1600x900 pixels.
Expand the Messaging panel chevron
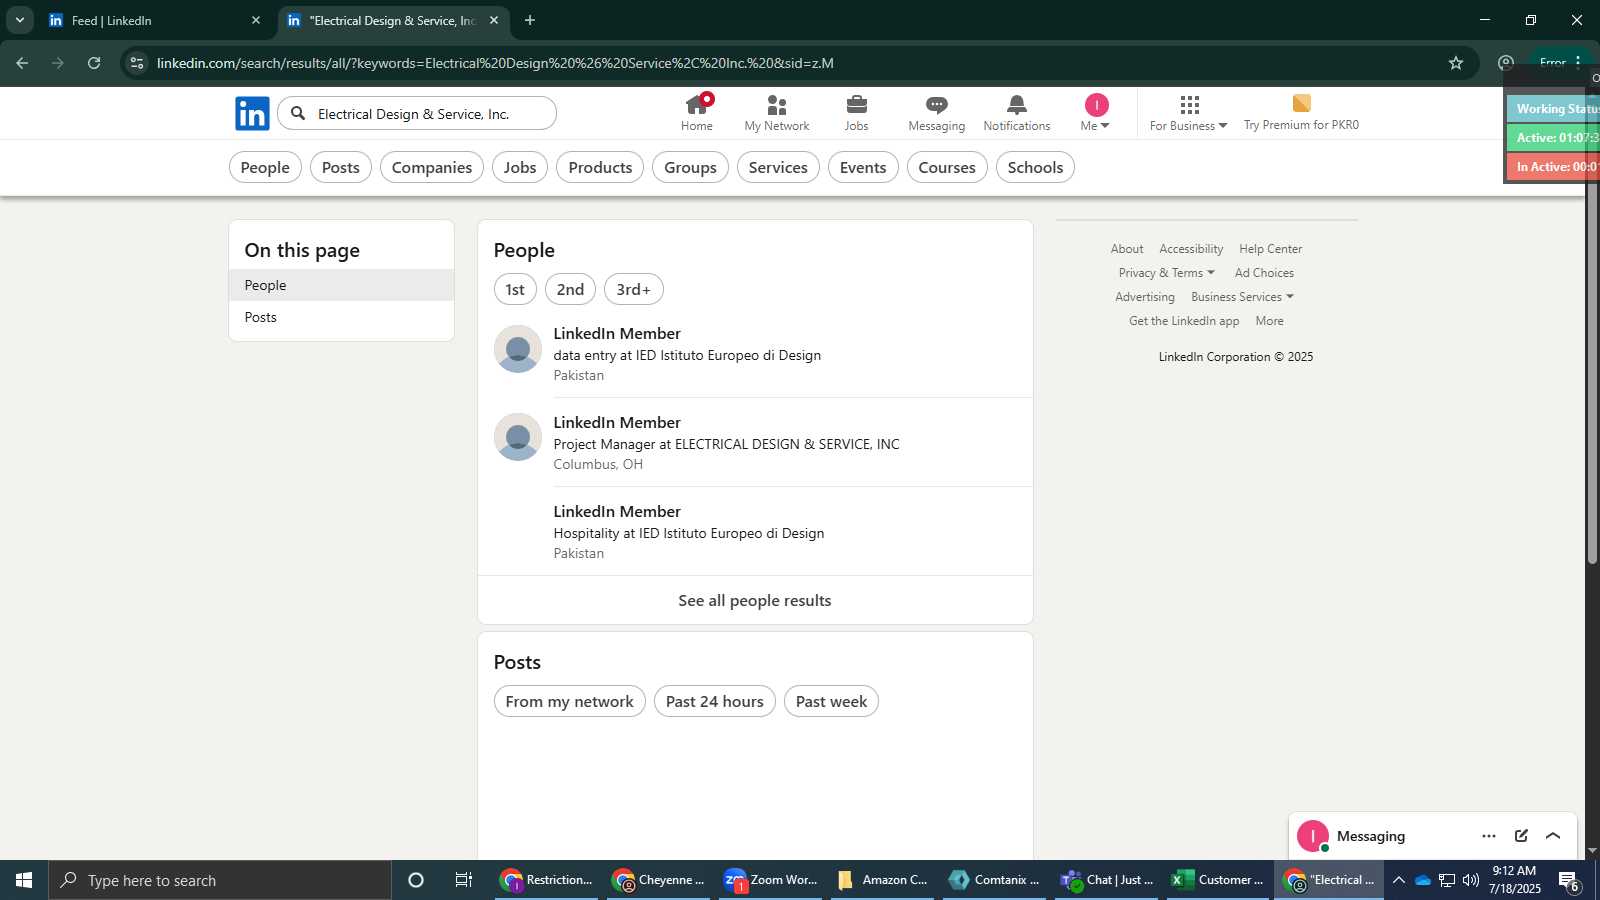click(1553, 836)
